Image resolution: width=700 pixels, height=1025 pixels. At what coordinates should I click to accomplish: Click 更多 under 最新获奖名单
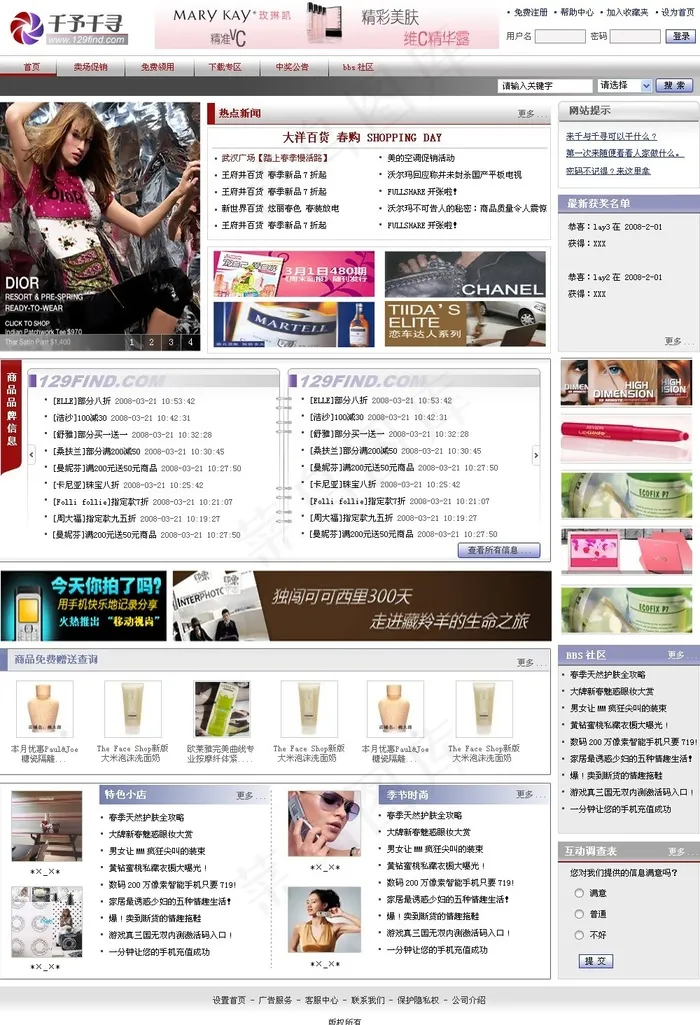tap(678, 341)
